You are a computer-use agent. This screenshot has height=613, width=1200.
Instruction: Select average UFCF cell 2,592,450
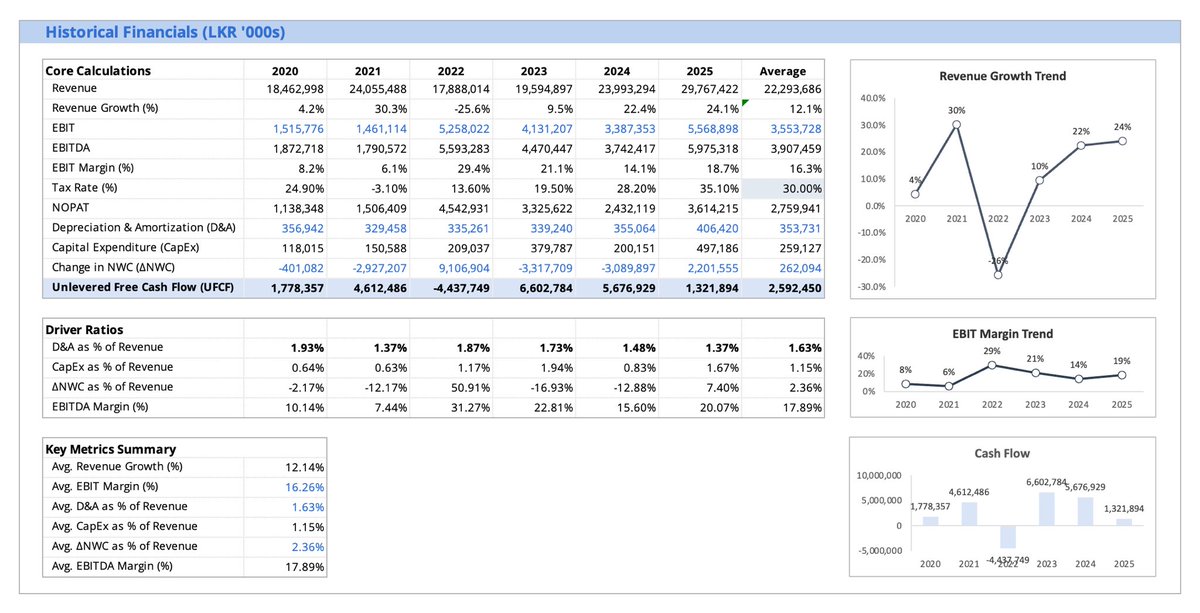pos(793,288)
